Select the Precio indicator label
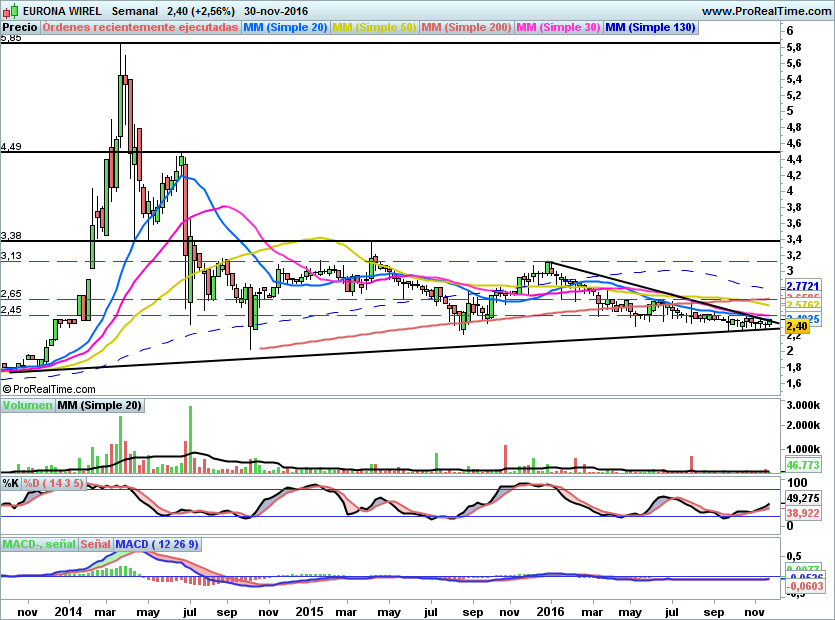Screen dimensions: 835x620 tap(20, 27)
